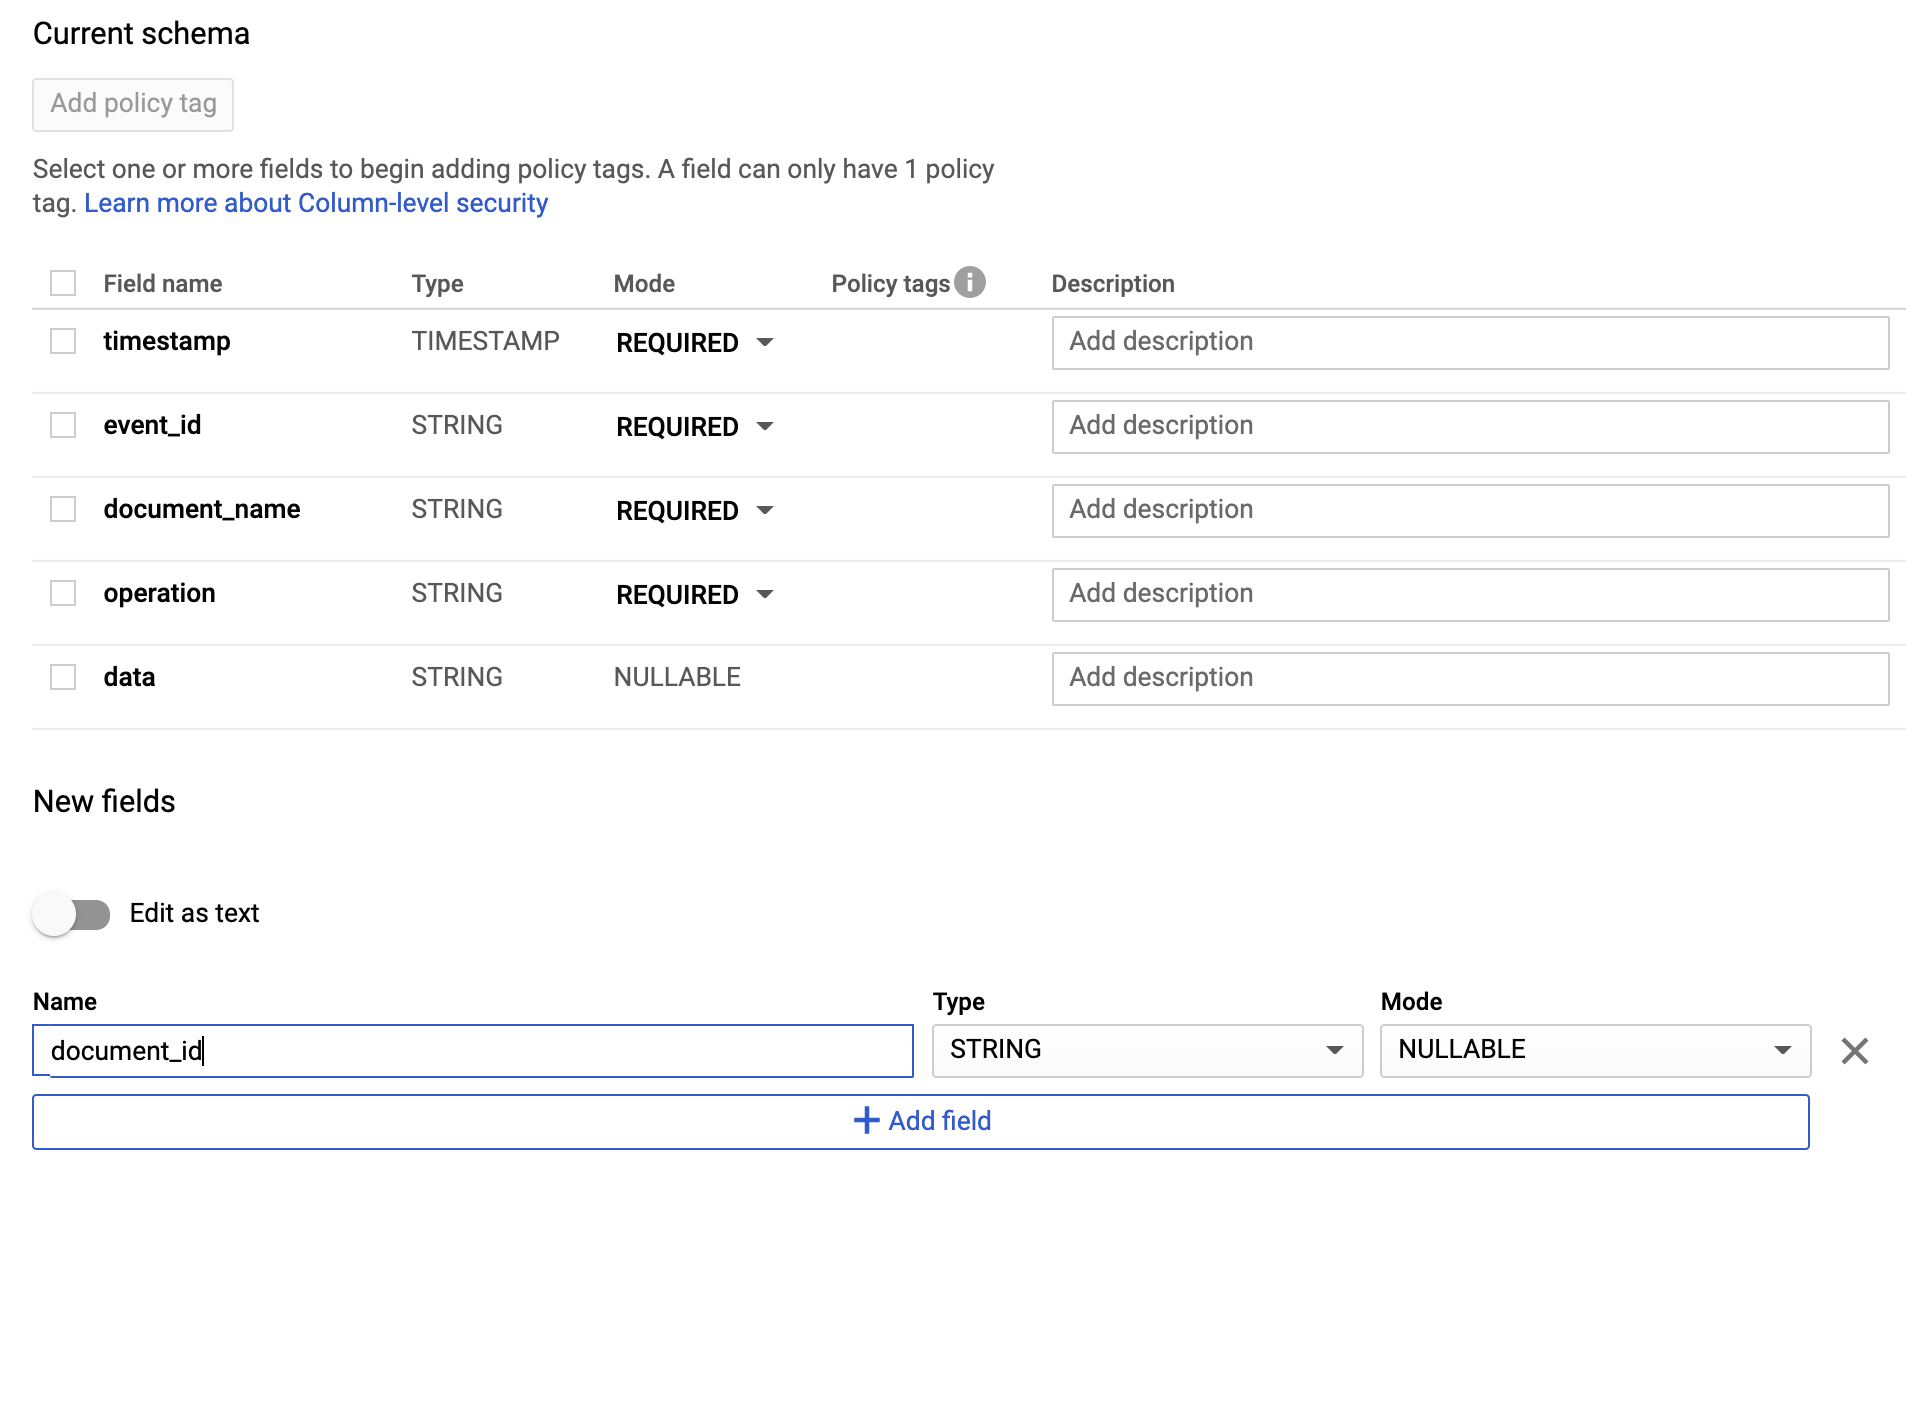The width and height of the screenshot is (1922, 1406).
Task: Check the document_name field checkbox
Action: coord(63,509)
